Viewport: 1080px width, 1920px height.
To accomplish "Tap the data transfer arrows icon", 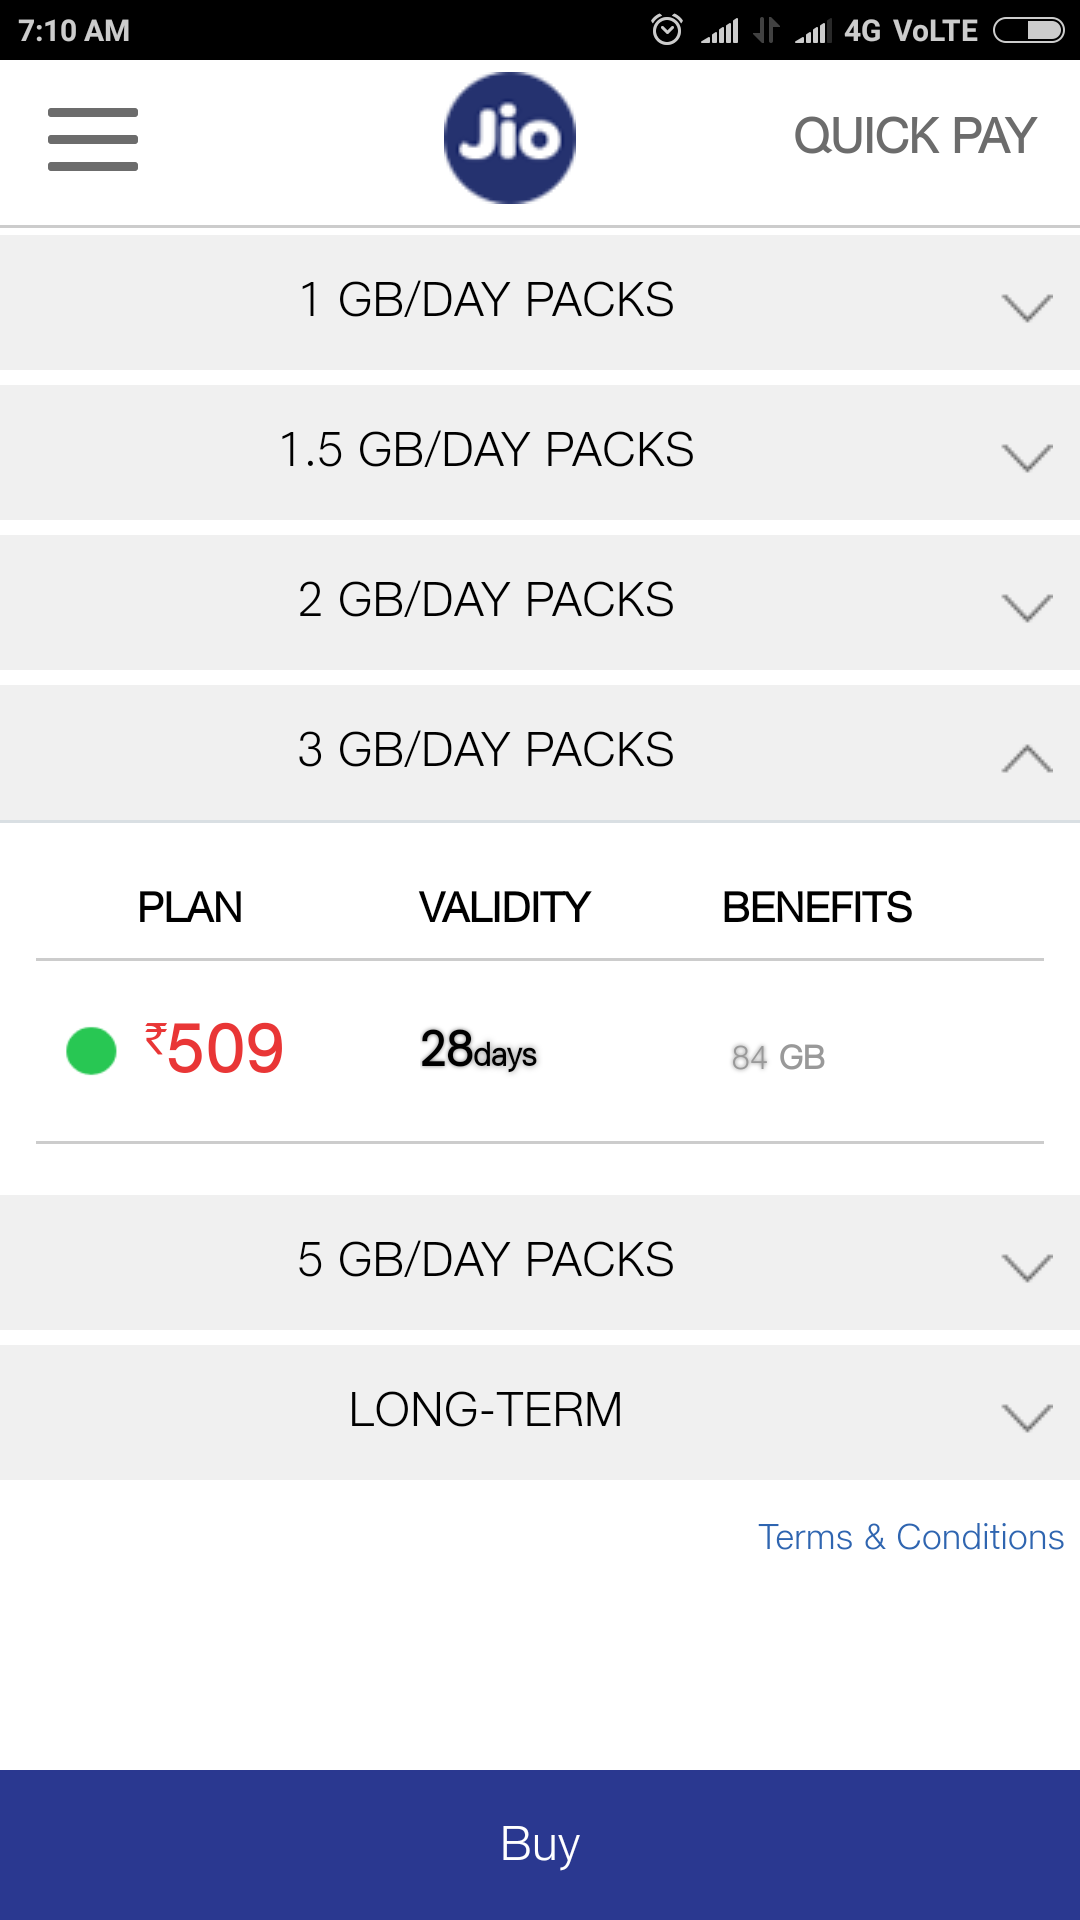I will point(766,30).
